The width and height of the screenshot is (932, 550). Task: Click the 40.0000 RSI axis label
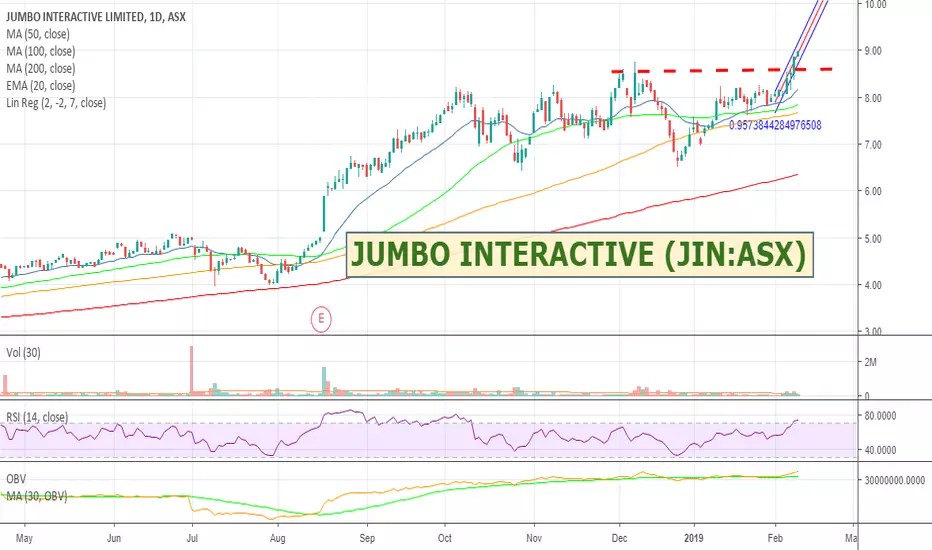coord(880,450)
